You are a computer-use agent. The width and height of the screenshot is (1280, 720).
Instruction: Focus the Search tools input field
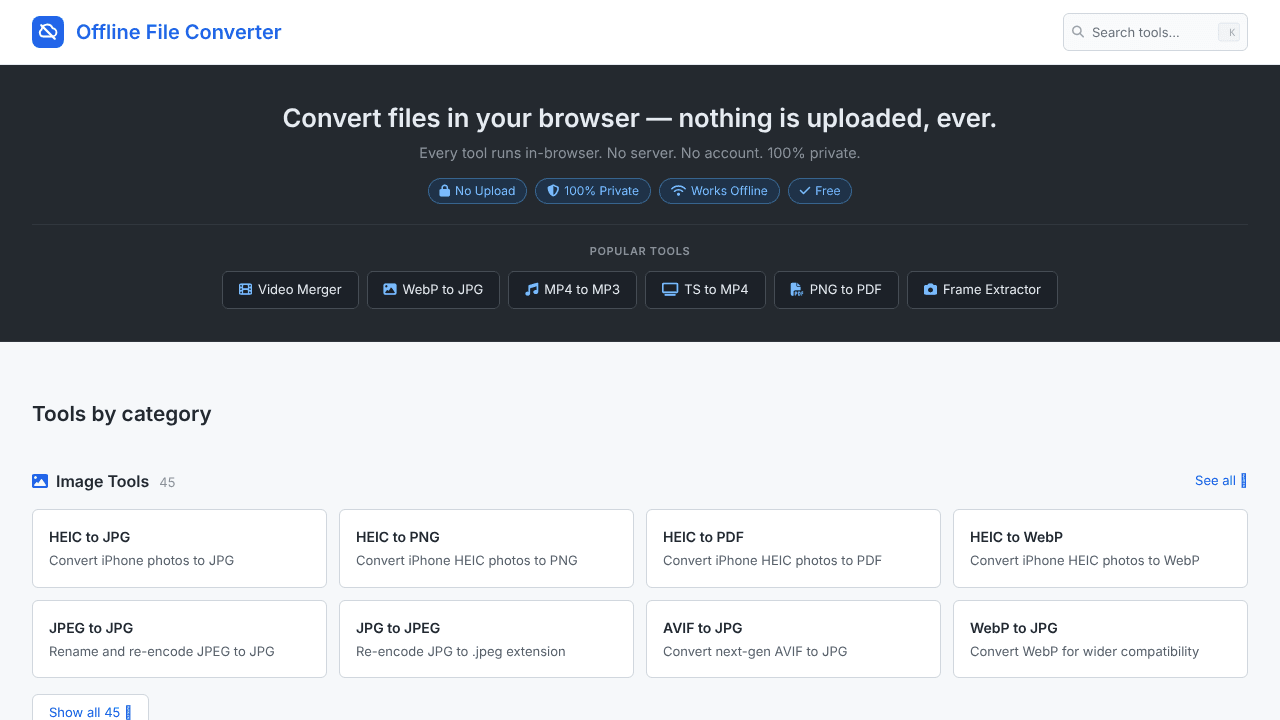point(1155,32)
